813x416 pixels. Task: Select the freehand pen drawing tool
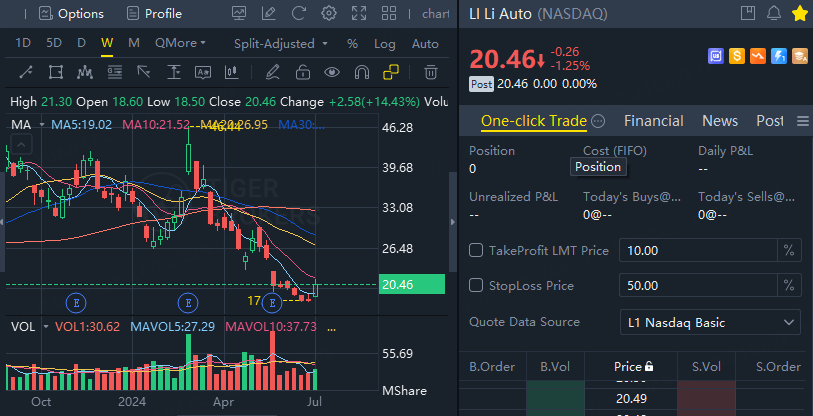click(x=272, y=73)
